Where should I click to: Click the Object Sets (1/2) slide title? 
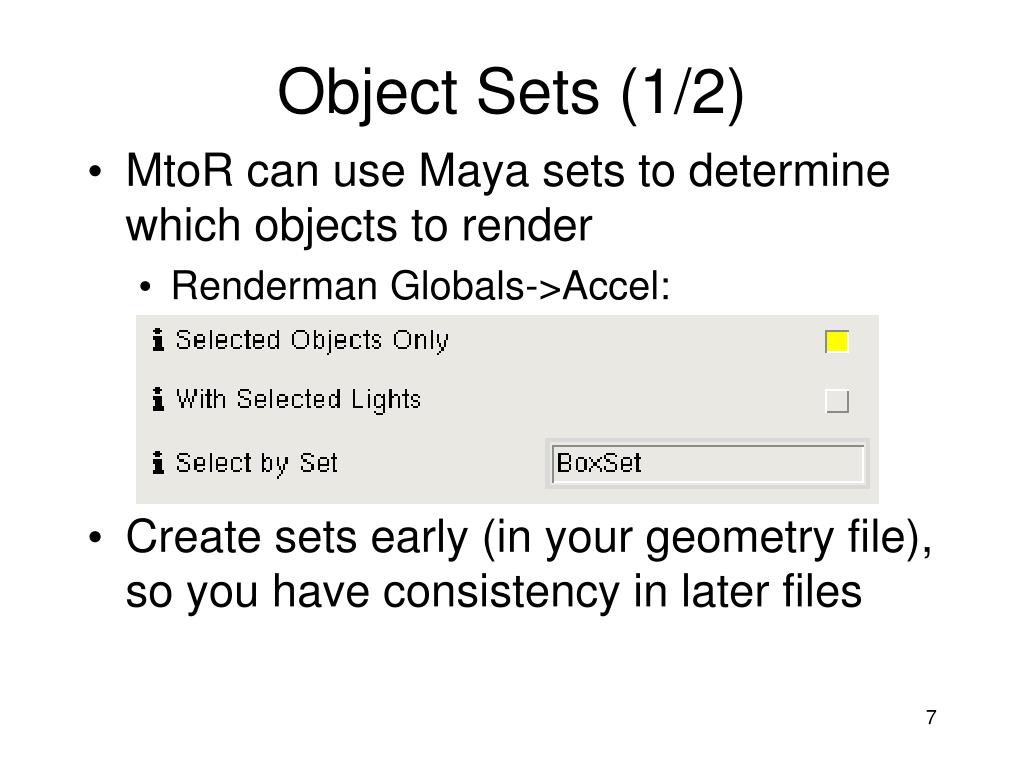click(x=511, y=93)
